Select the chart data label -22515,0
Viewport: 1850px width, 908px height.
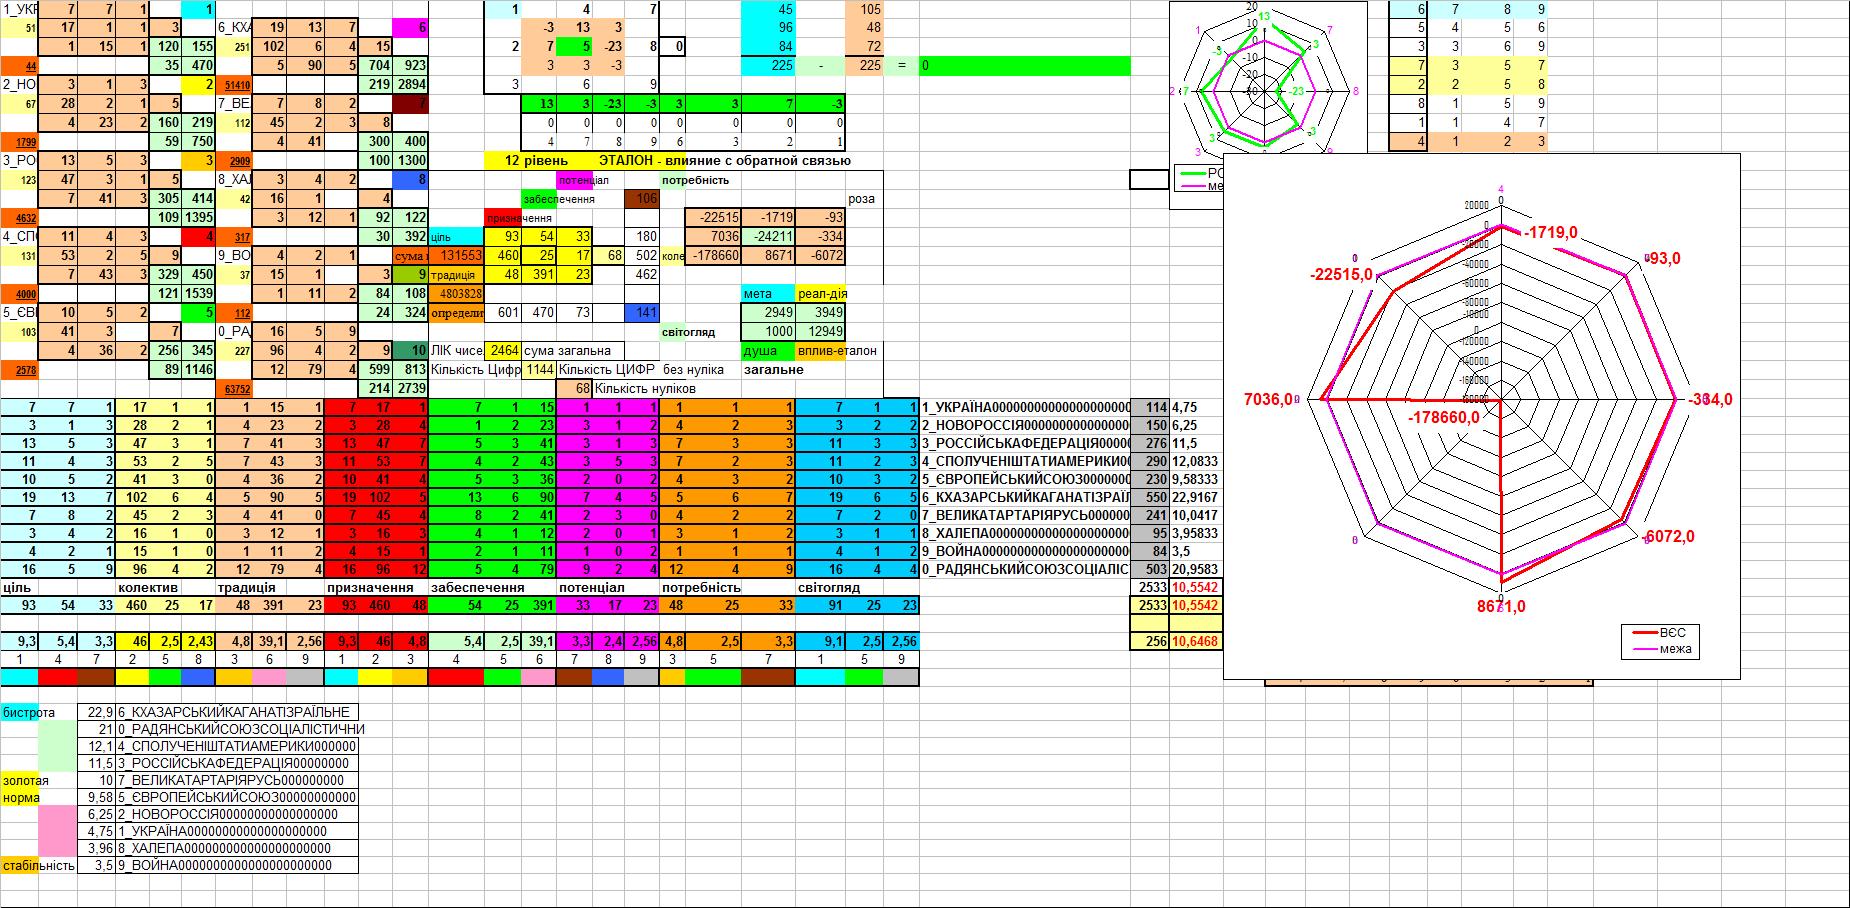tap(1340, 275)
